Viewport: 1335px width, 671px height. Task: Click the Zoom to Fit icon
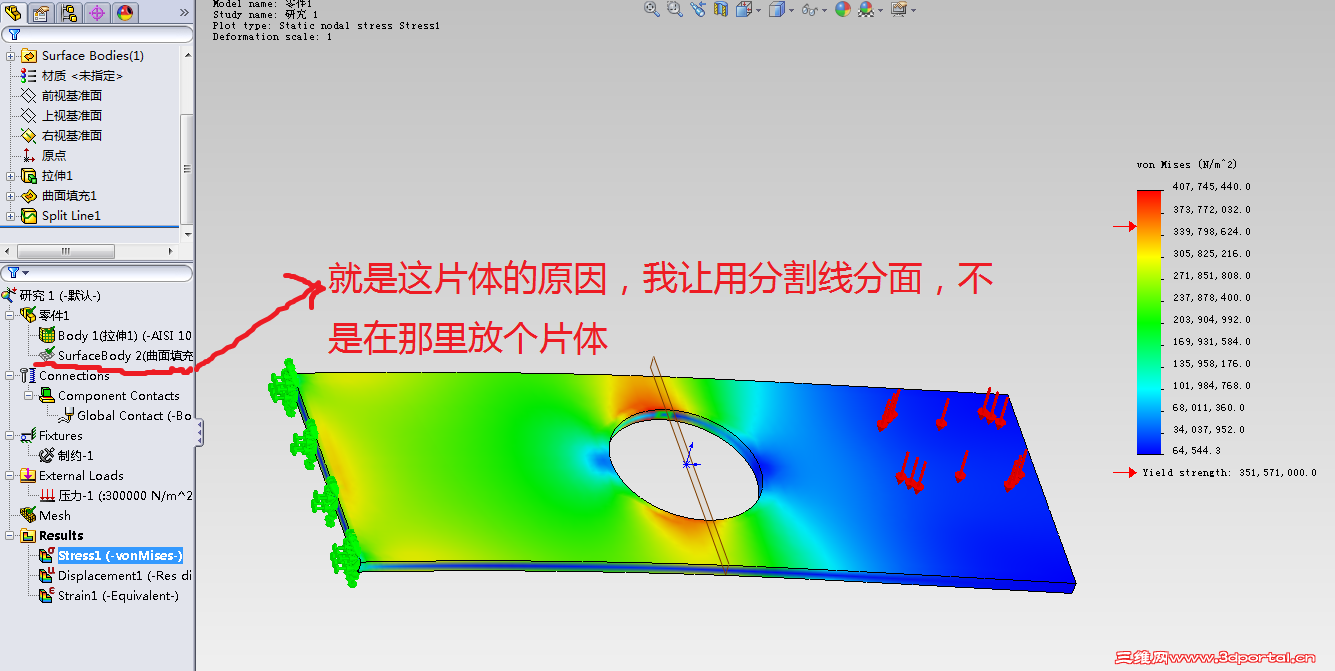652,9
